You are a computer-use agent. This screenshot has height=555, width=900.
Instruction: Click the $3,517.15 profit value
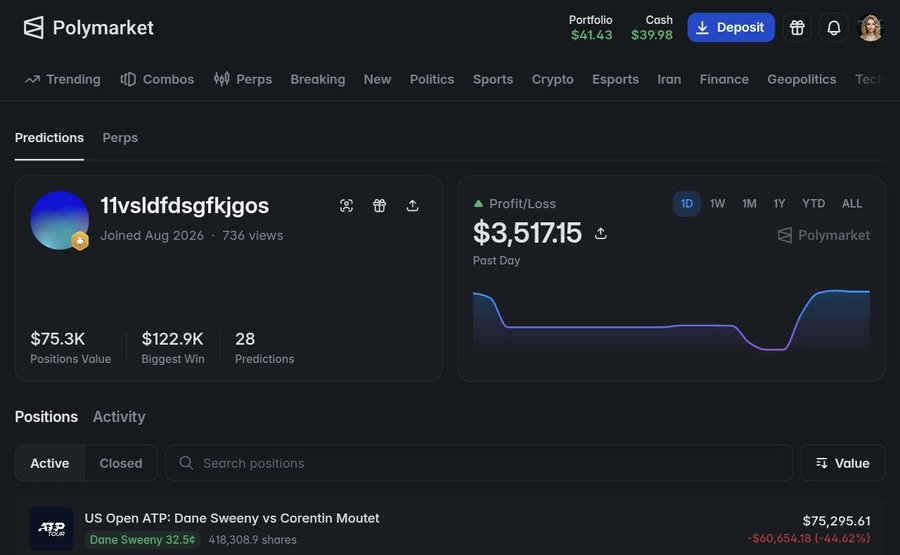(x=527, y=233)
